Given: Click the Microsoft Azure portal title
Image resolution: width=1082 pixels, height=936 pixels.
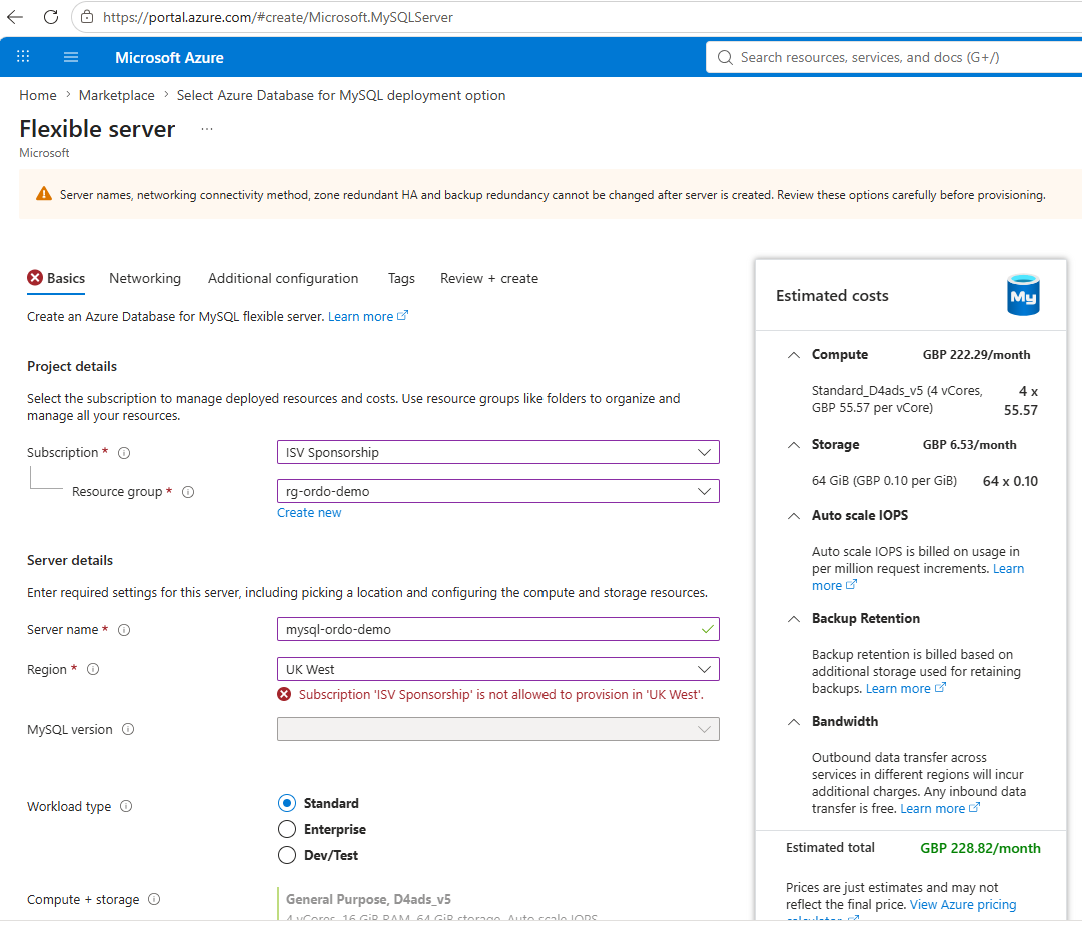Looking at the screenshot, I should coord(169,57).
